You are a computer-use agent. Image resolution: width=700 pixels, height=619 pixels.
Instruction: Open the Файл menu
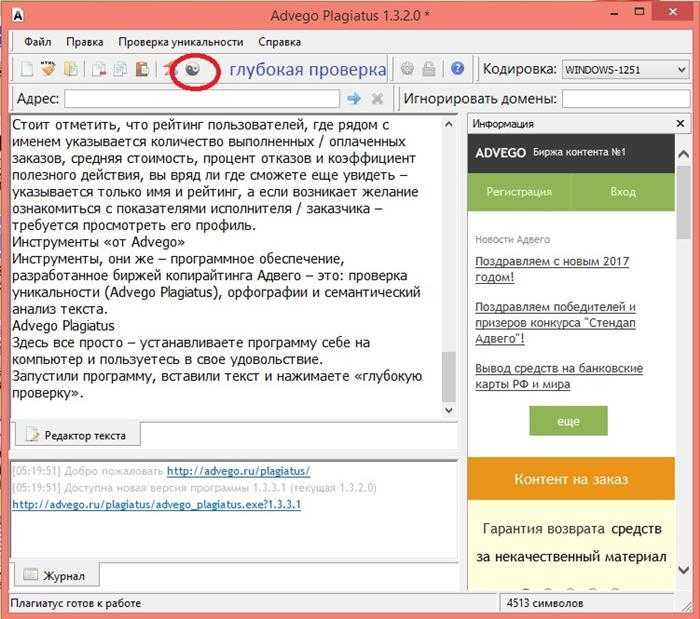[38, 42]
